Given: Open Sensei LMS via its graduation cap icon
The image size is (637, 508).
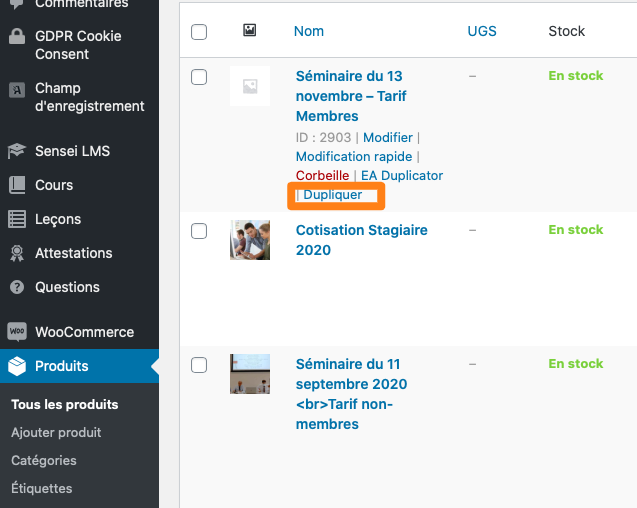Looking at the screenshot, I should tap(17, 151).
